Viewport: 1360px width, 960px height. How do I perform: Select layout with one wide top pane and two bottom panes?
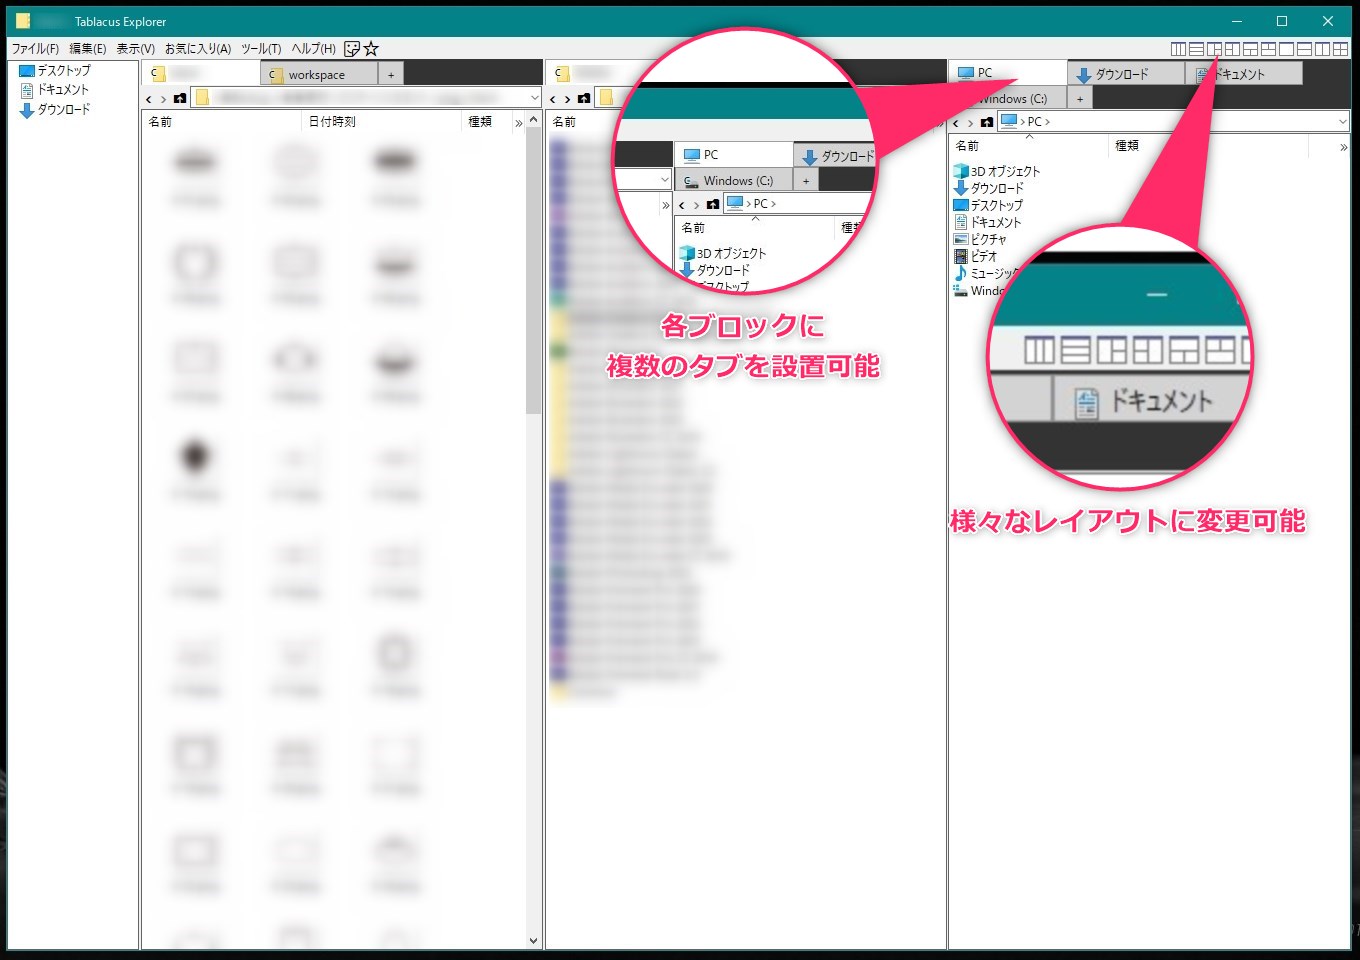(1250, 48)
